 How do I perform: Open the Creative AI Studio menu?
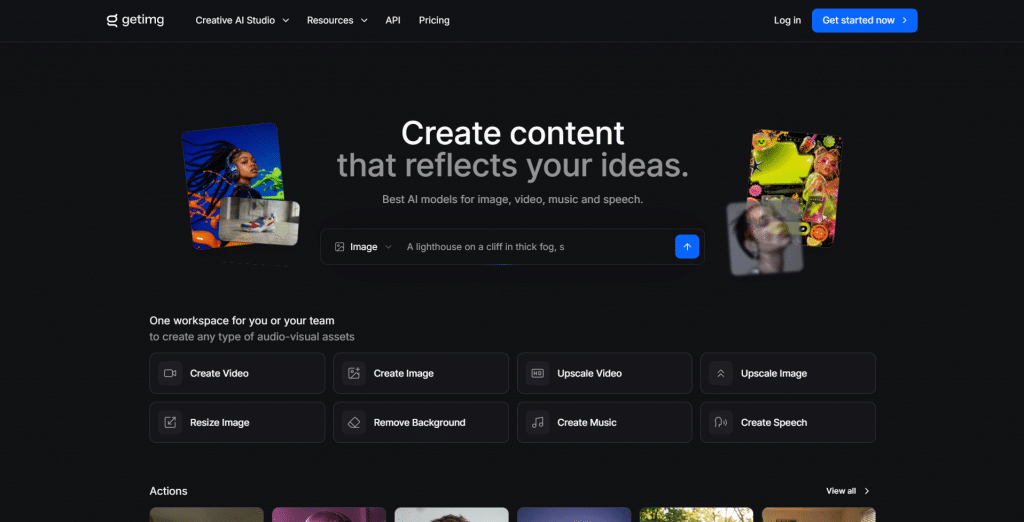pos(242,20)
